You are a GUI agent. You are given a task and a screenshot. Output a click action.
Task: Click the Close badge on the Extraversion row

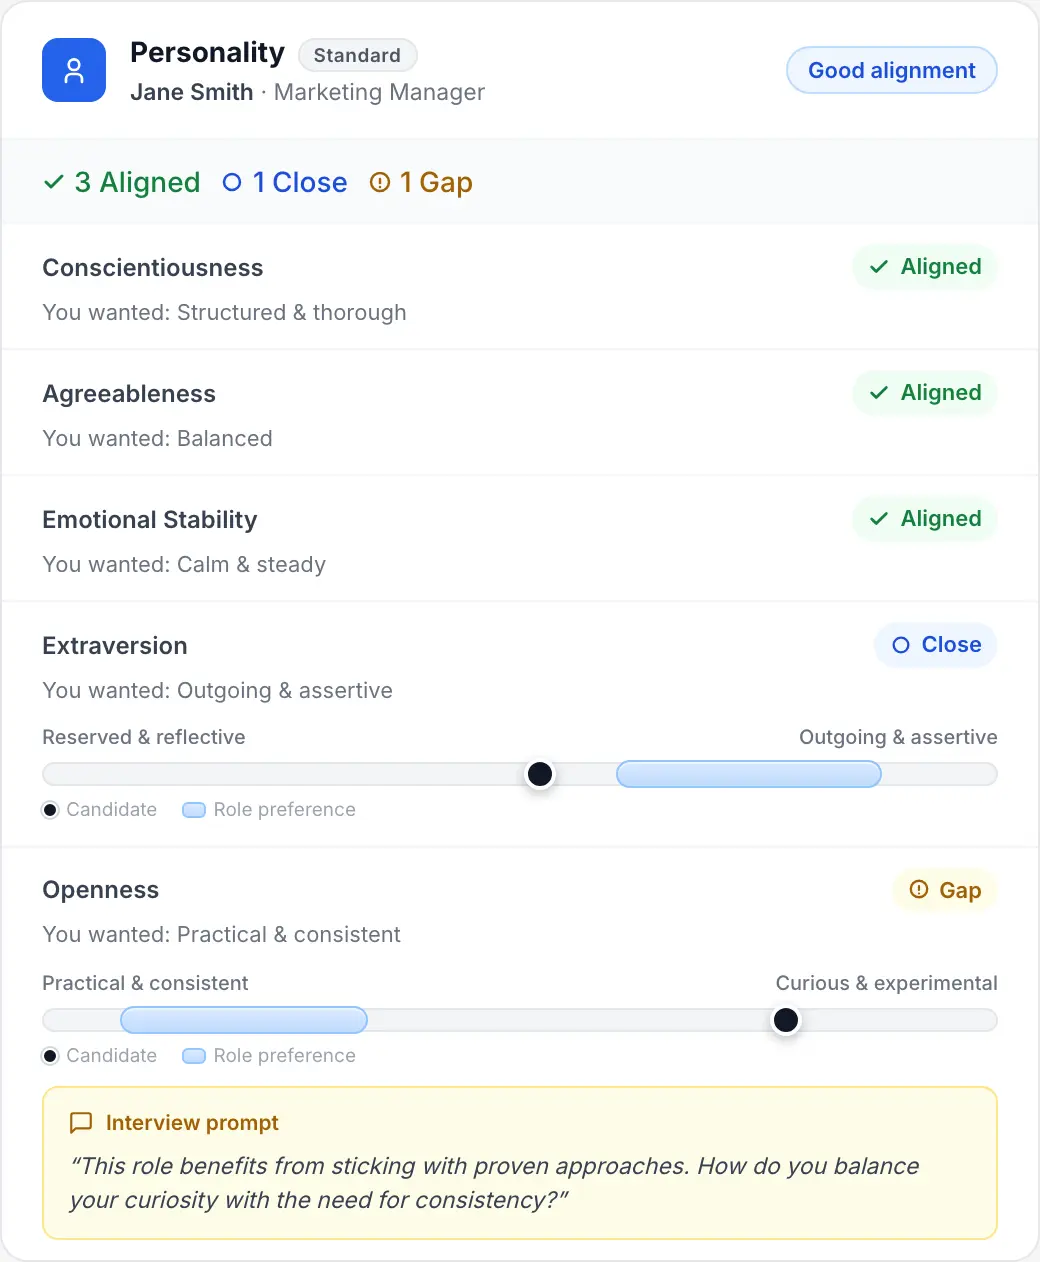pyautogui.click(x=935, y=645)
